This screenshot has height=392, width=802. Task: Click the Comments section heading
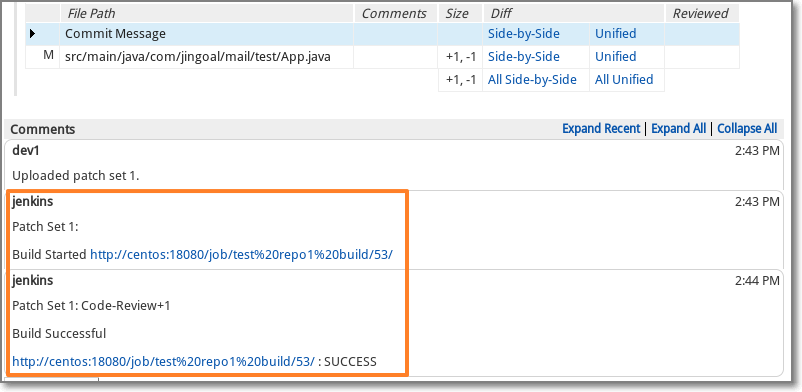43,129
